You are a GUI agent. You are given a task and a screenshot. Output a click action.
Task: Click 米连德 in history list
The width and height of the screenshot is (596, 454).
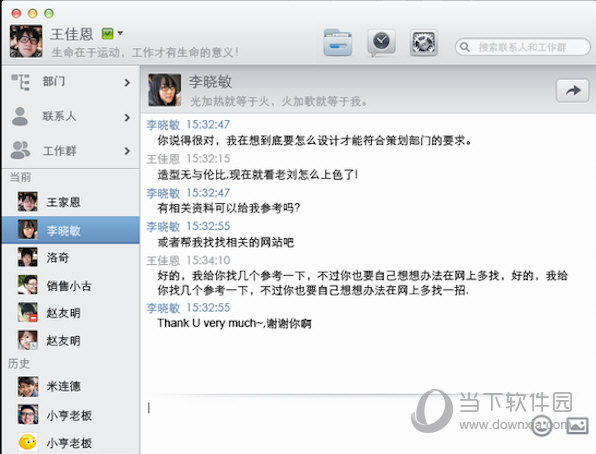71,386
